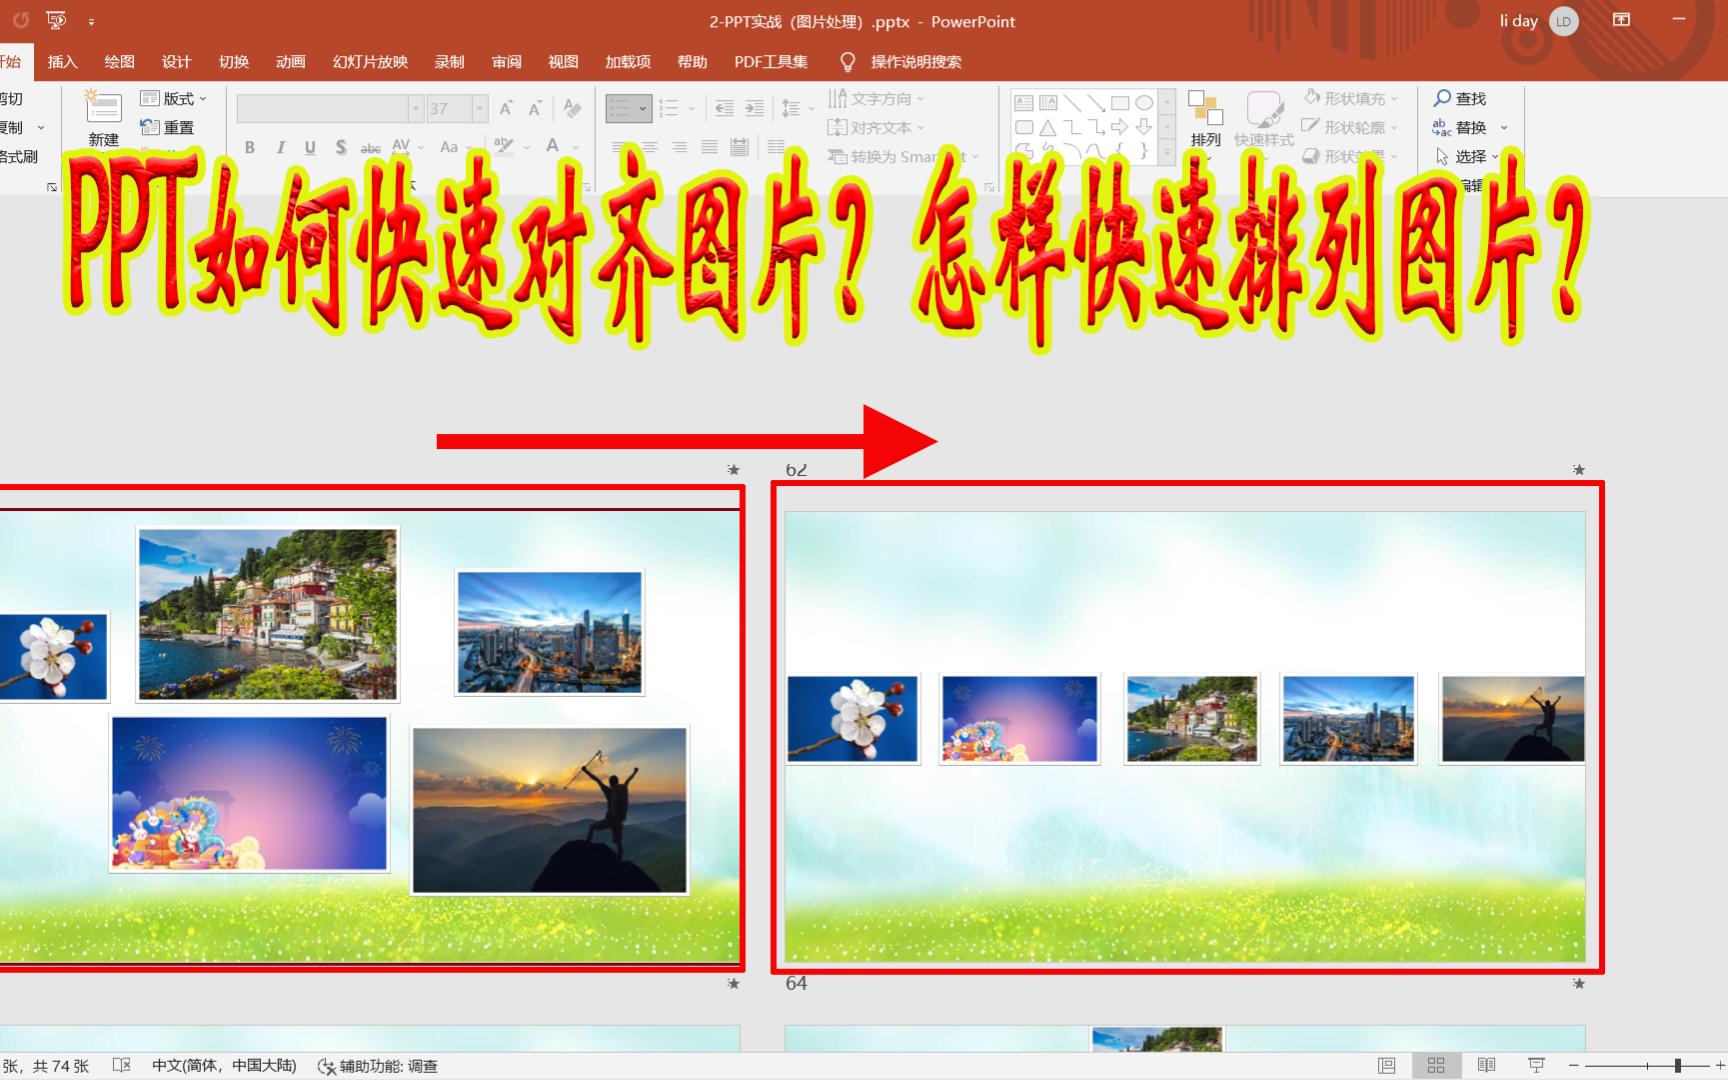Viewport: 1728px width, 1080px height.
Task: Click the 转换为 SmartArt button
Action: 900,157
